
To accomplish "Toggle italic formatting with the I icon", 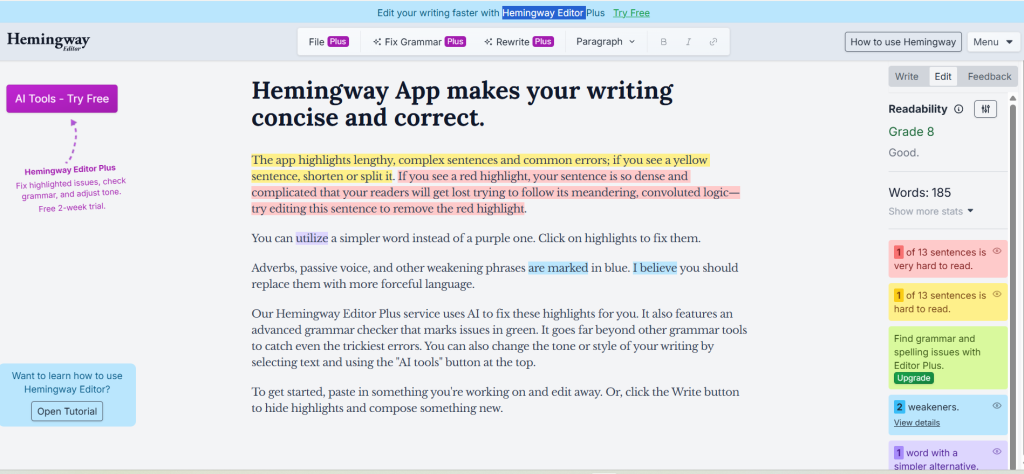I will pos(688,42).
